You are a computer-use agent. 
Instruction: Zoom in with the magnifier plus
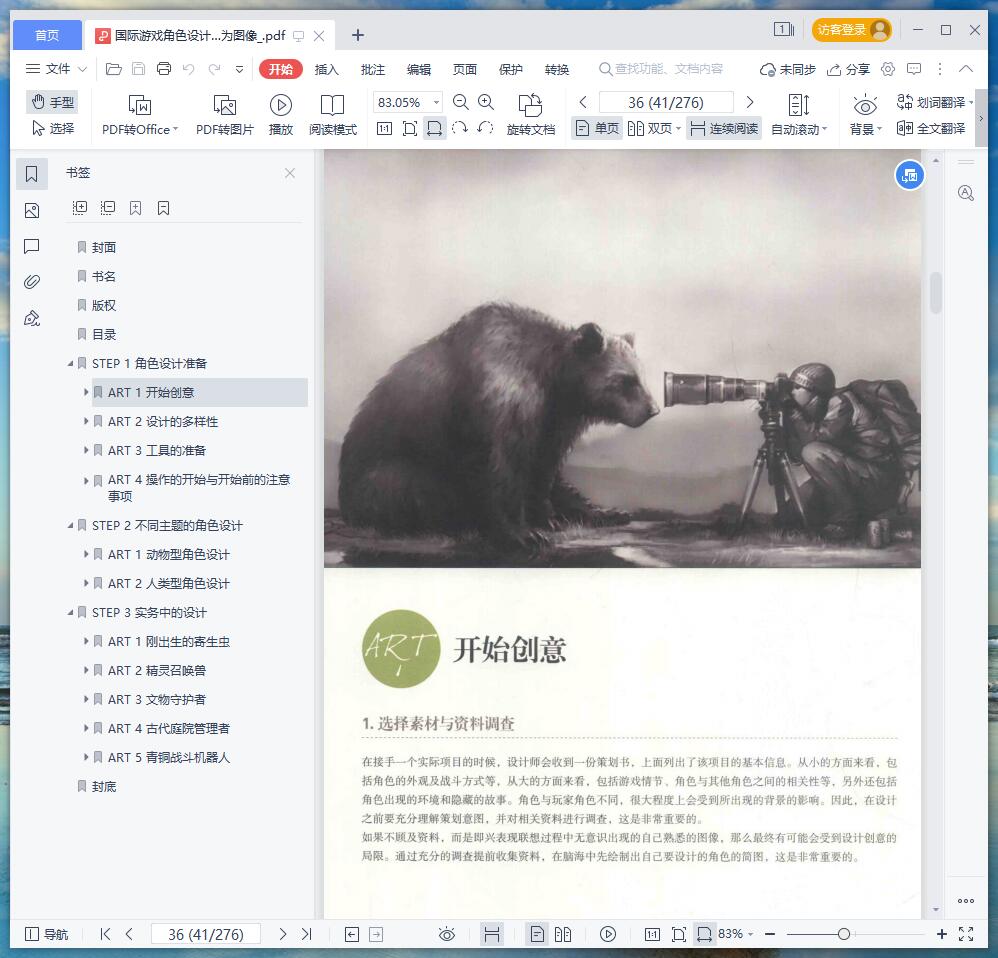486,102
